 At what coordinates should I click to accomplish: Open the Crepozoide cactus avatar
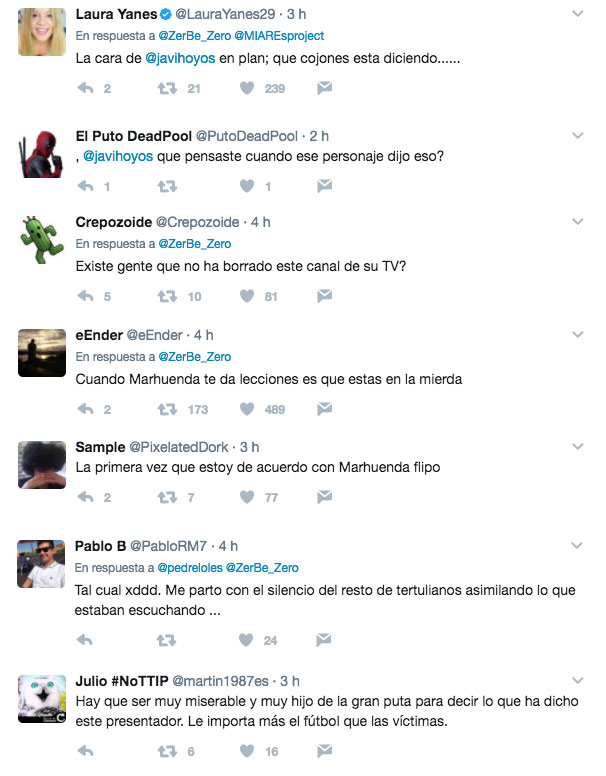(42, 240)
